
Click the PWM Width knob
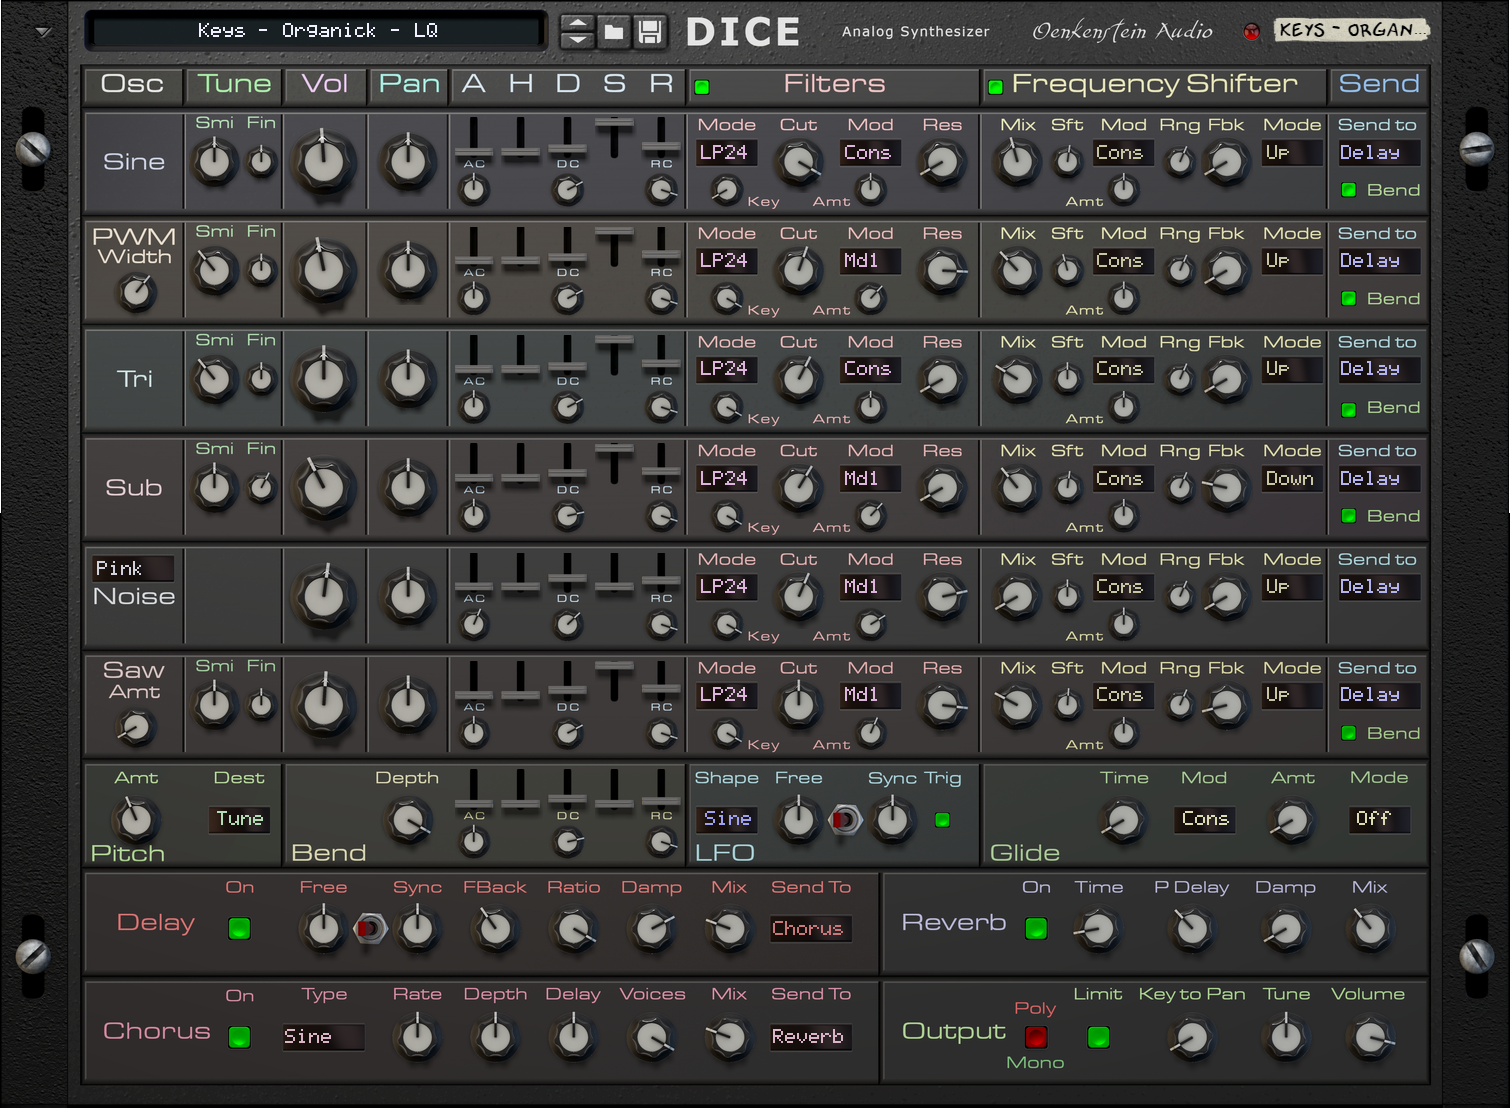(137, 292)
